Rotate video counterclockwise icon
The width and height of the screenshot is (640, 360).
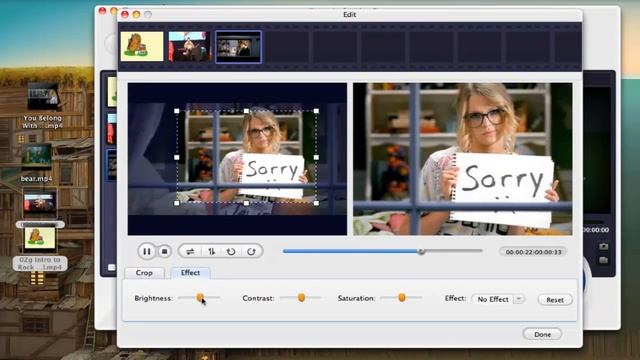231,251
